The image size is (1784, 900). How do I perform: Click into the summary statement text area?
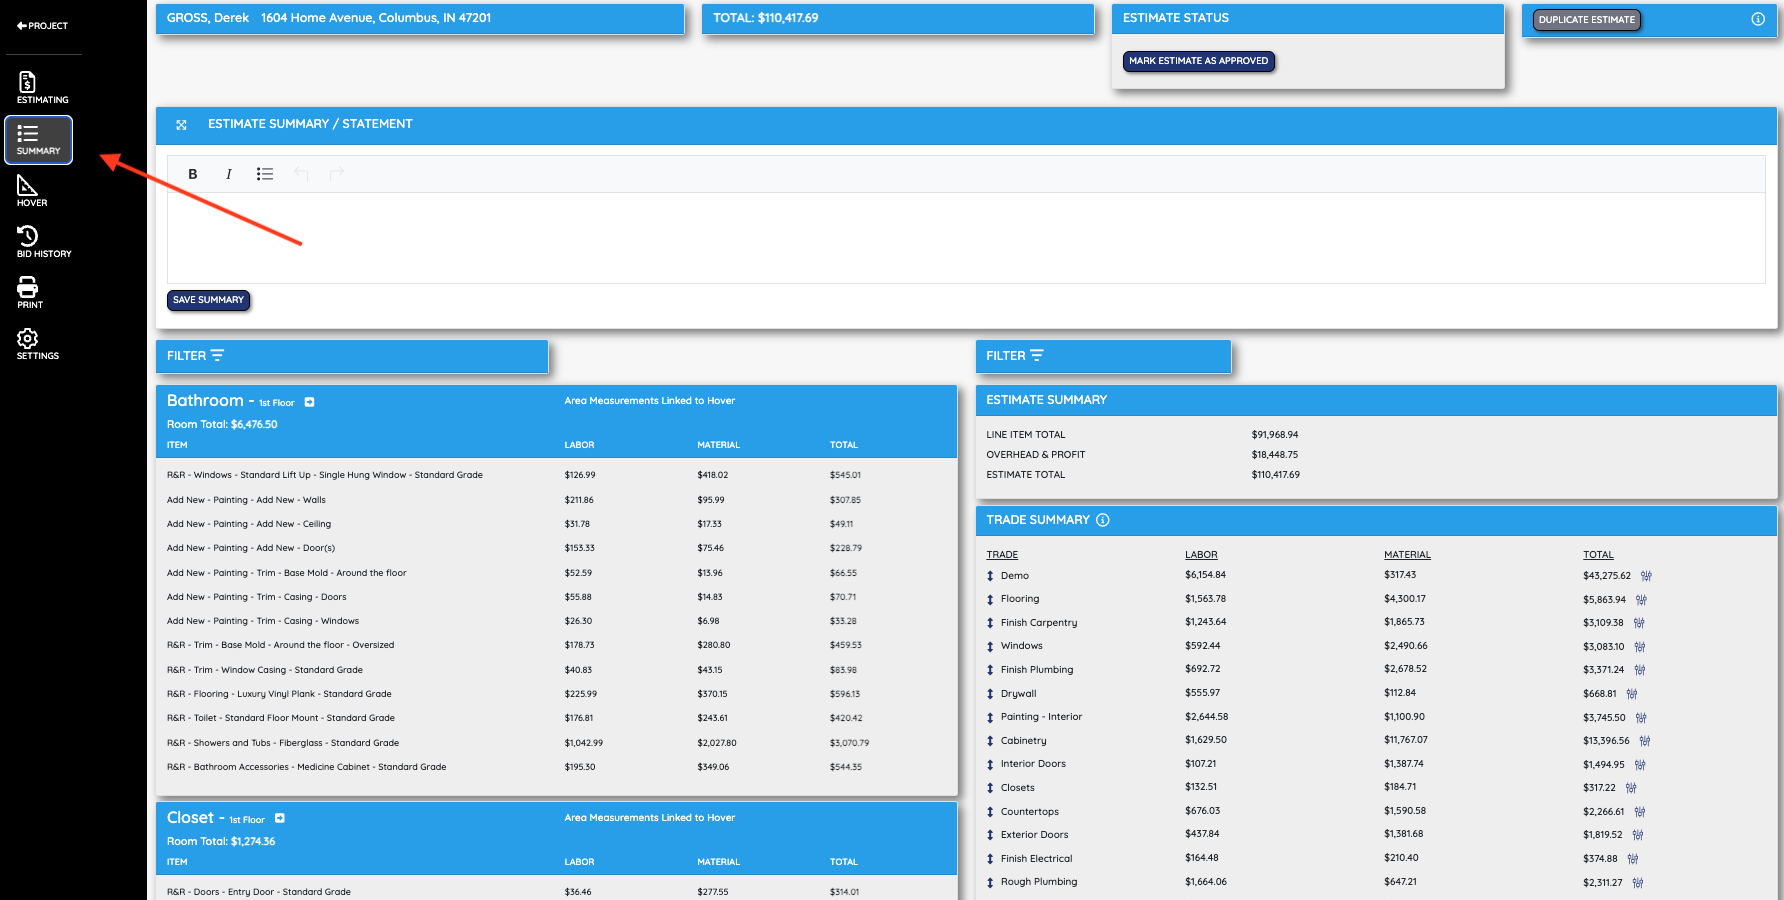[x=966, y=238]
